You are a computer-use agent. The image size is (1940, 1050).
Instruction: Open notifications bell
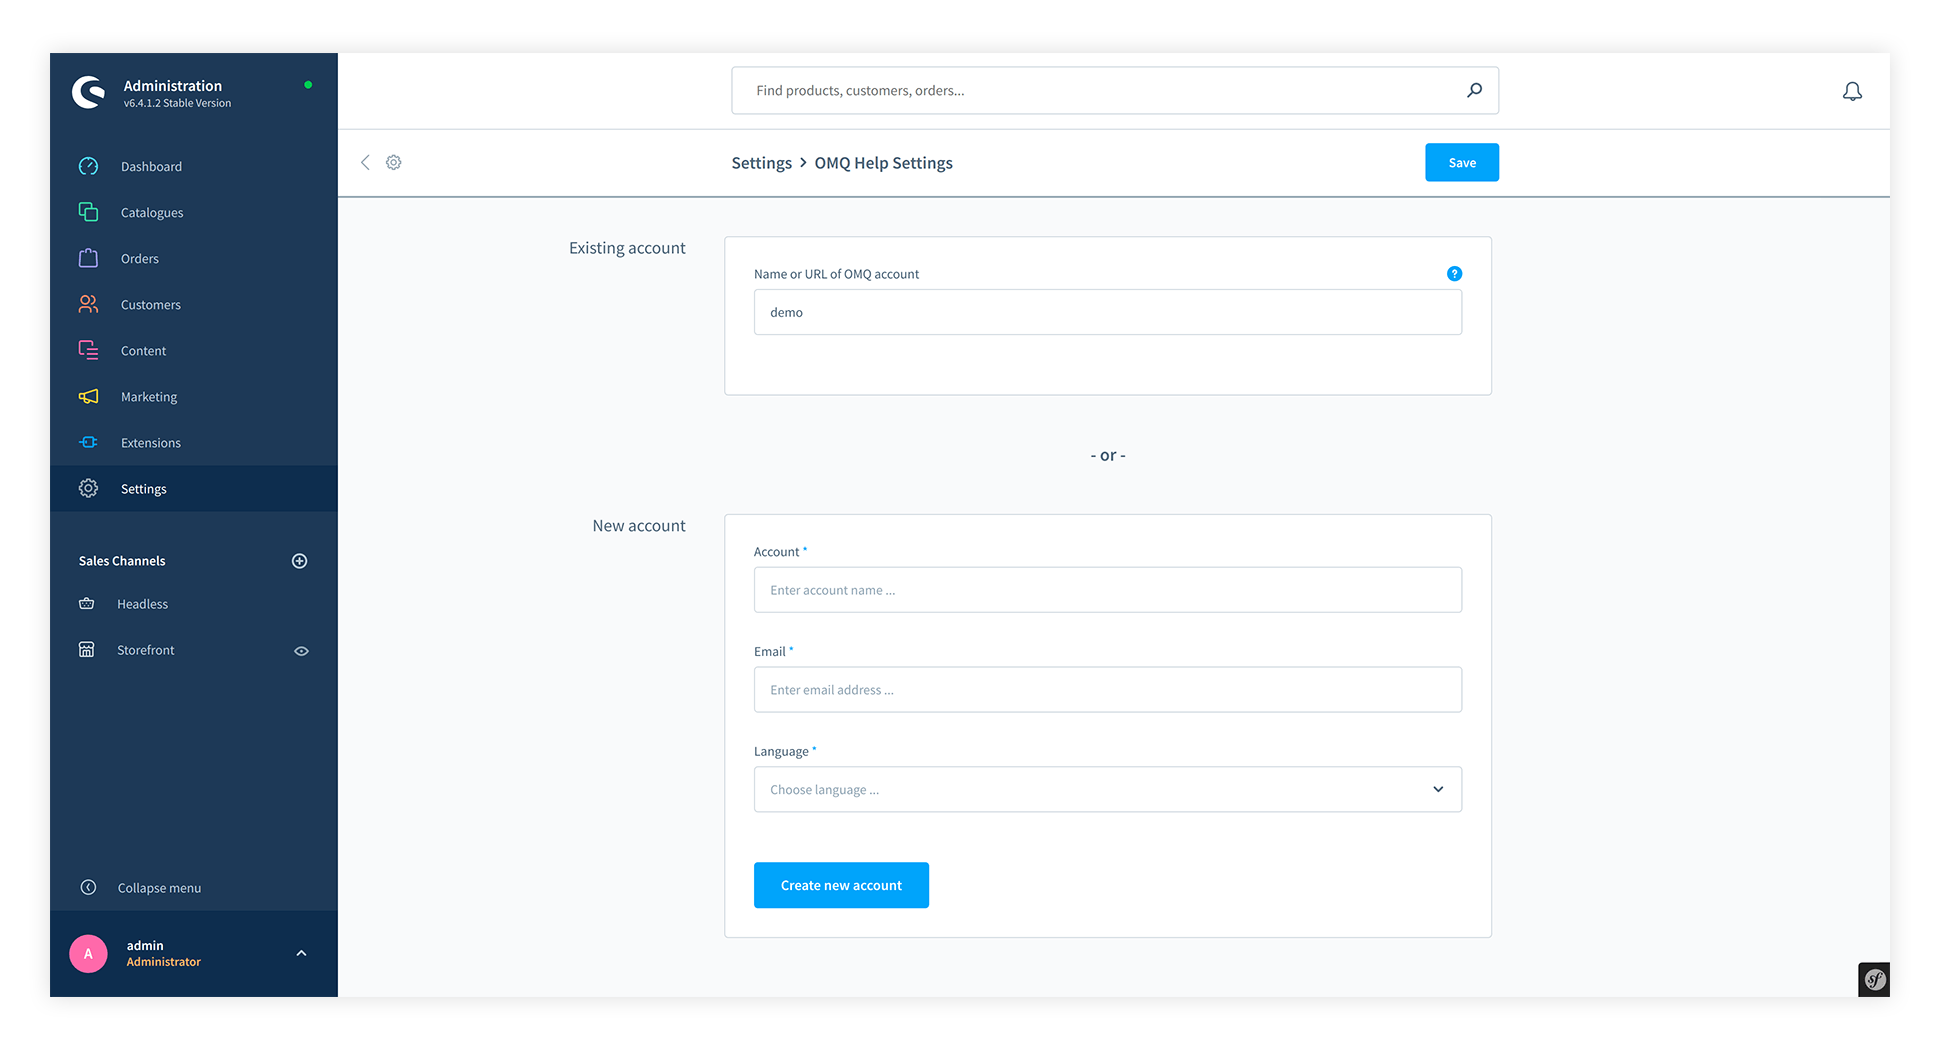coord(1852,92)
